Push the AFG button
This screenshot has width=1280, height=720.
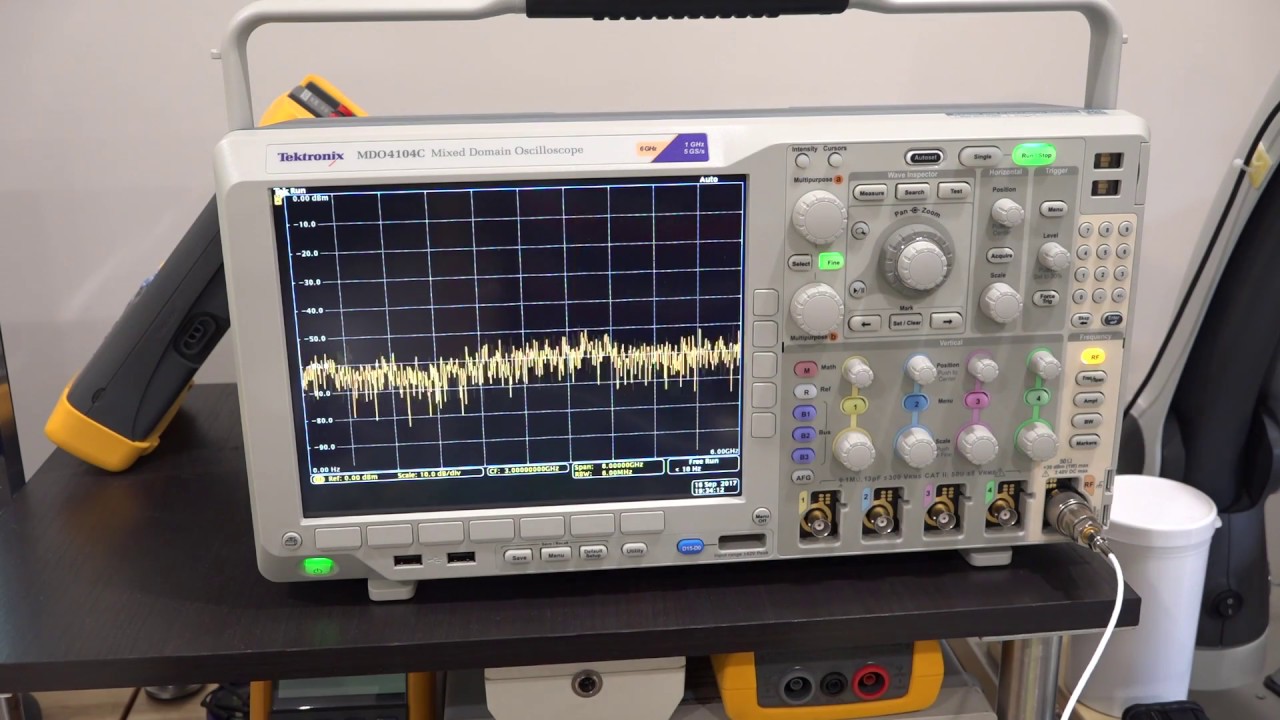(x=803, y=476)
